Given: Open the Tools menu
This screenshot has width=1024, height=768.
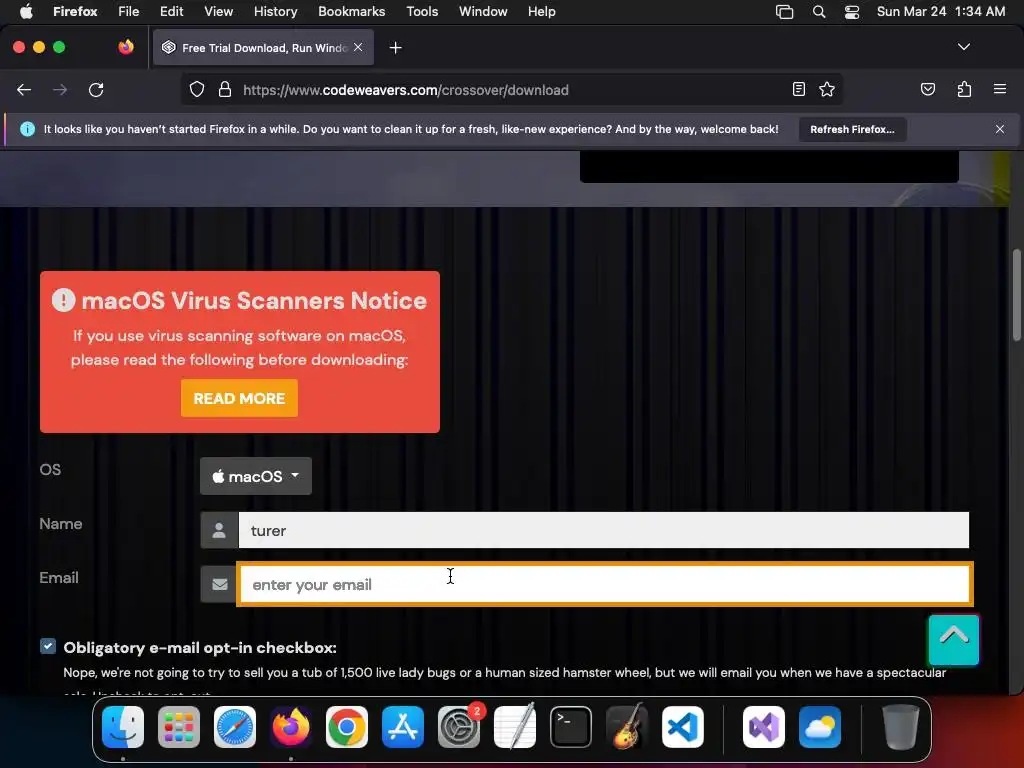Looking at the screenshot, I should [422, 12].
